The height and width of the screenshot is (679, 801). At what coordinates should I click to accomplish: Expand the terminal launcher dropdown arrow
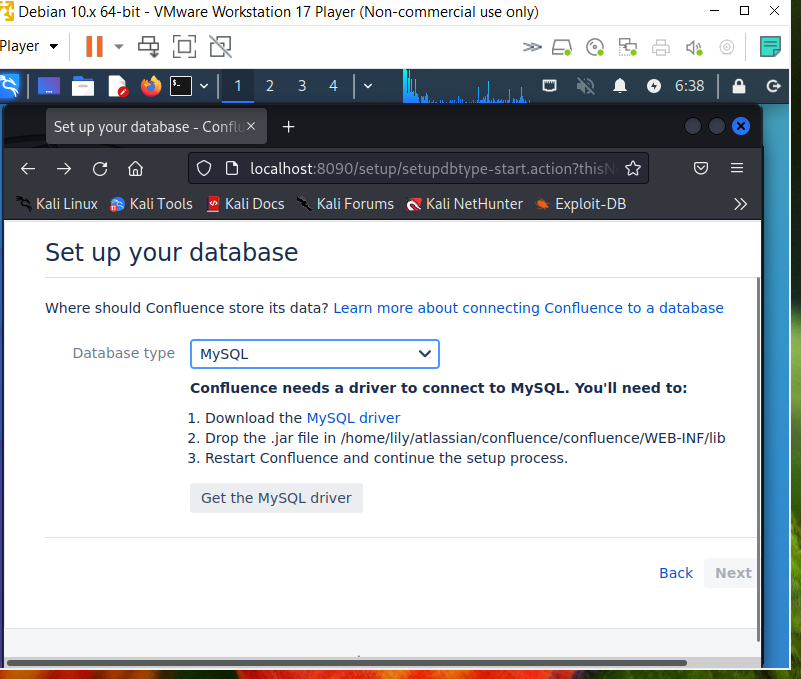[204, 86]
